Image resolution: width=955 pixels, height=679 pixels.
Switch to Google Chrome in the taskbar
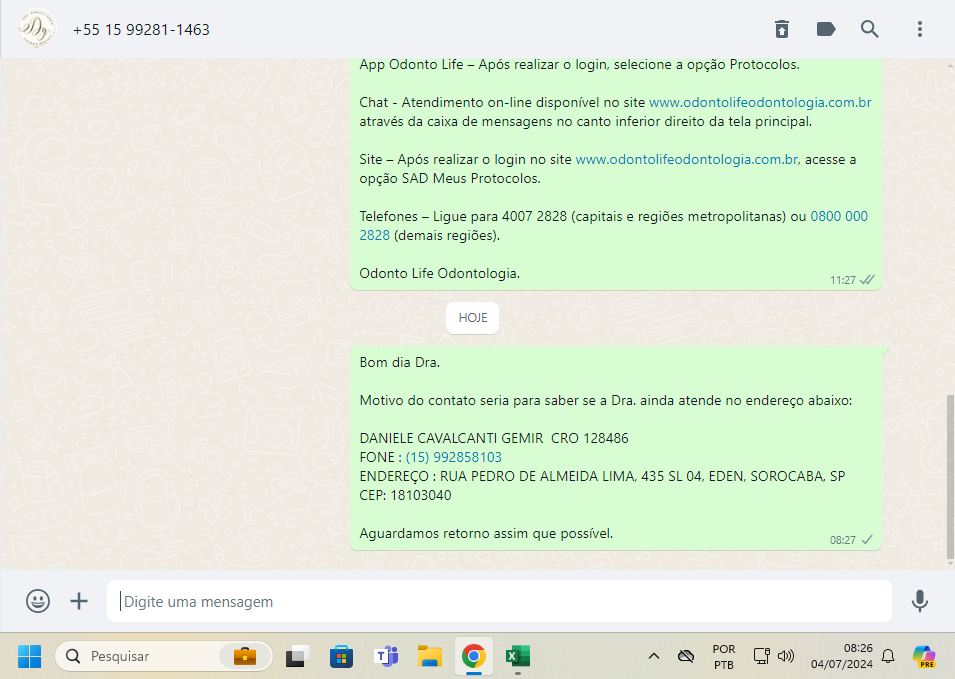474,656
